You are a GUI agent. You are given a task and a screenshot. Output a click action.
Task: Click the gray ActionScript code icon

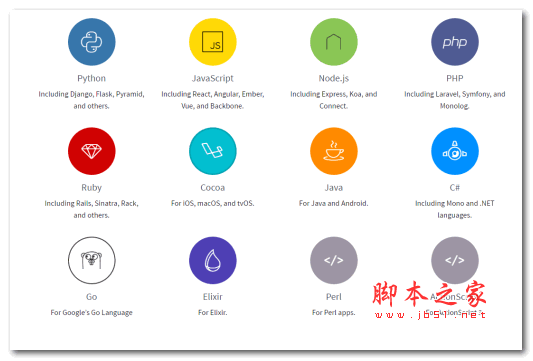454,260
